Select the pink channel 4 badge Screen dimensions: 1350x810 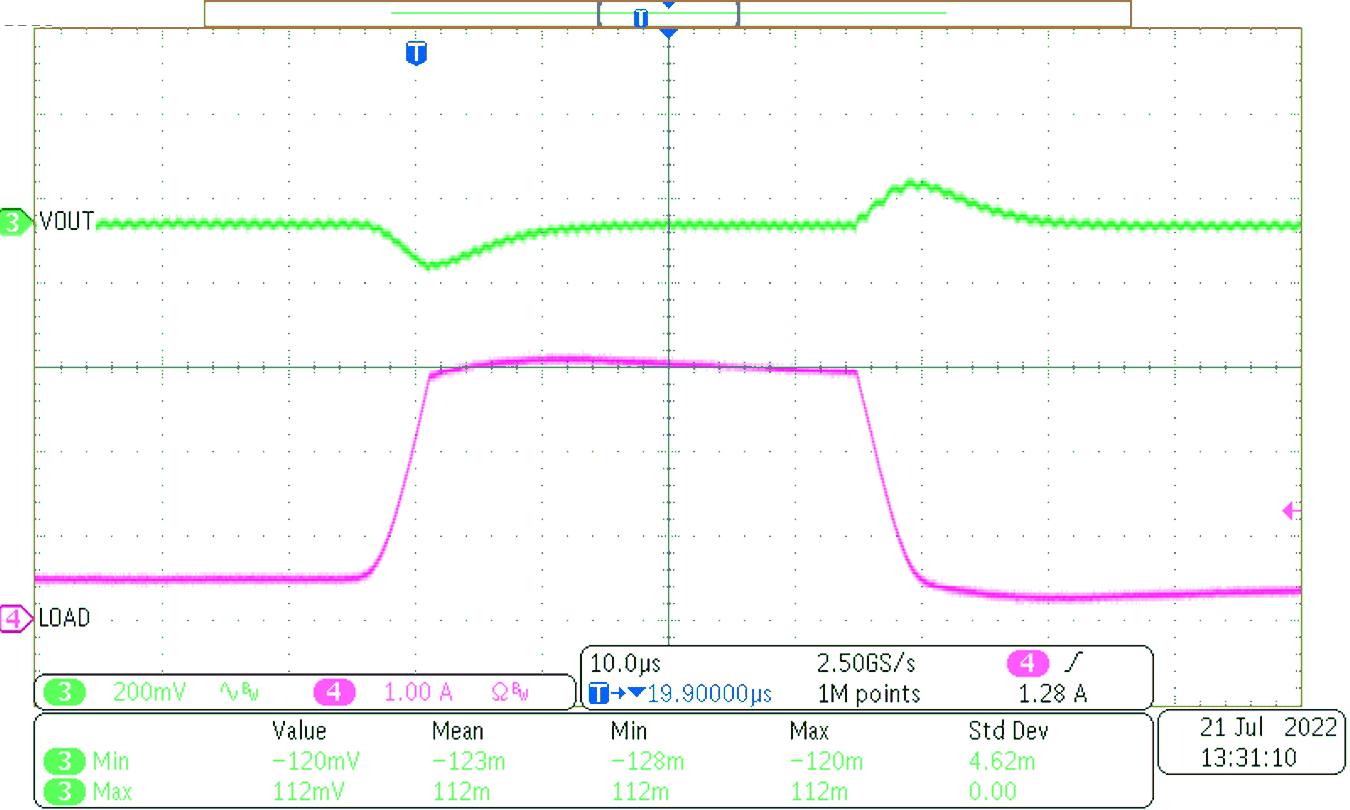[x=334, y=690]
